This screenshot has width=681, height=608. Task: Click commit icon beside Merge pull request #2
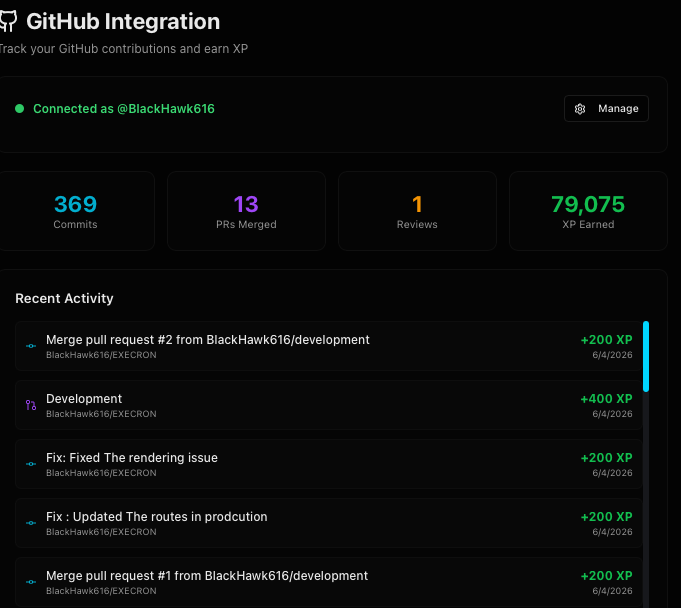tap(31, 346)
